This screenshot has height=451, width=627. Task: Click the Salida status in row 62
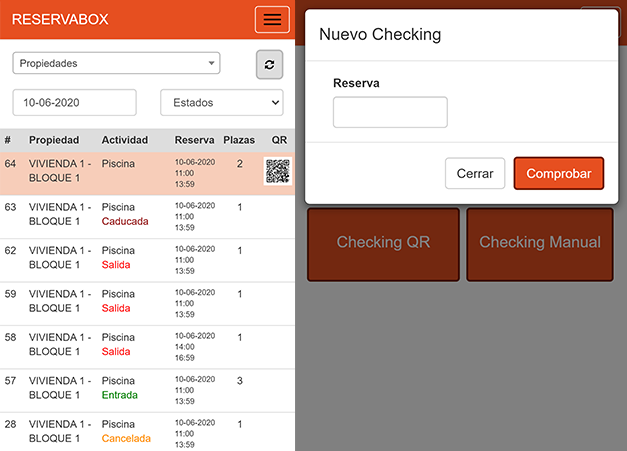[x=116, y=265]
